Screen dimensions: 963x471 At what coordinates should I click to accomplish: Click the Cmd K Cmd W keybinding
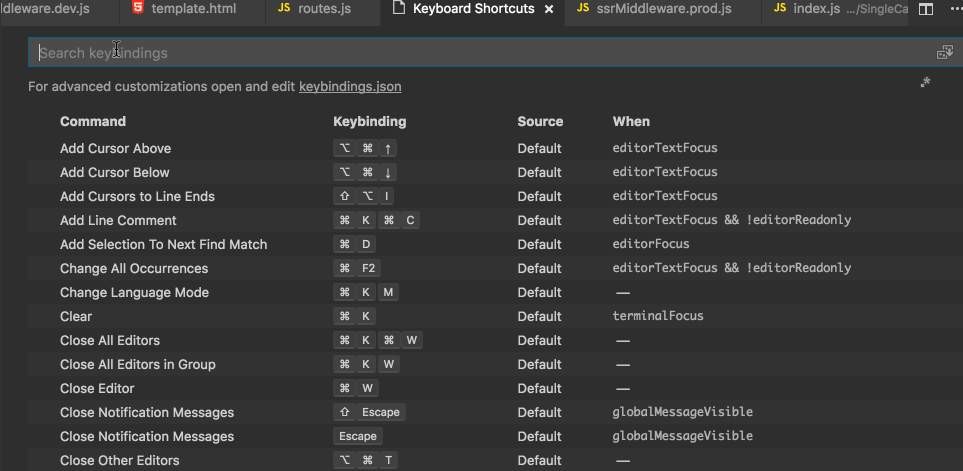click(x=378, y=340)
